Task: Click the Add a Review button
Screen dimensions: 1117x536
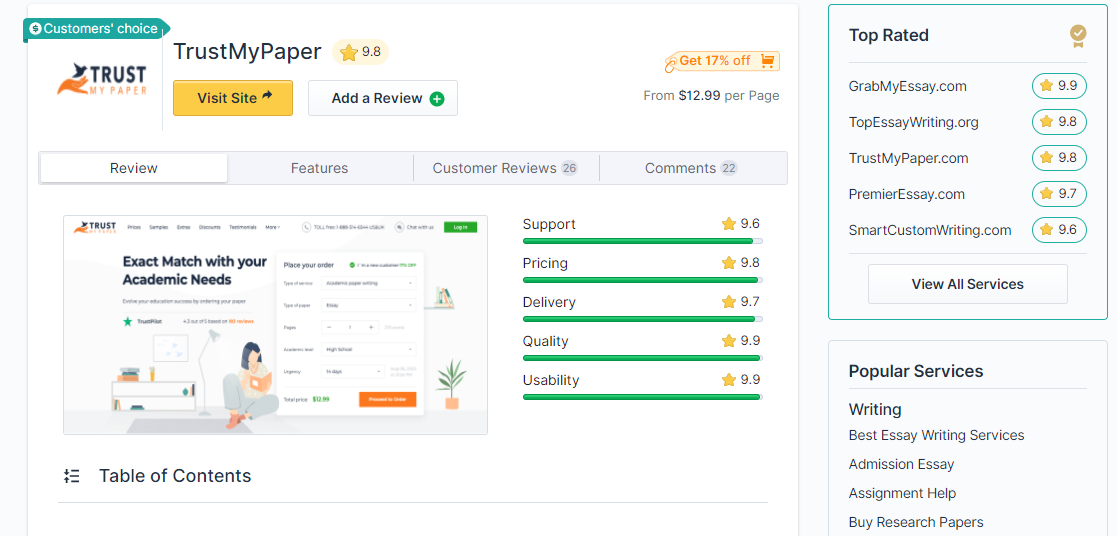Action: point(383,98)
